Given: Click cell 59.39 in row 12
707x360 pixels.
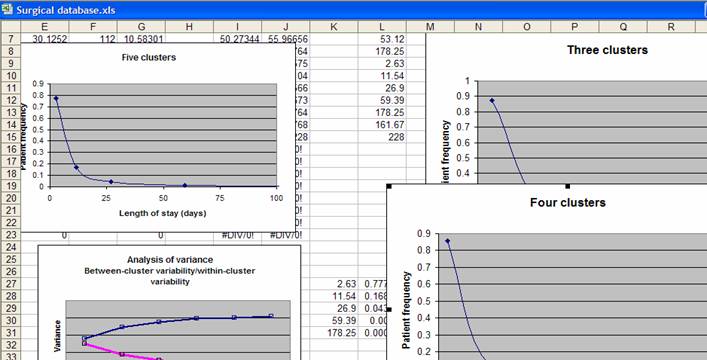Looking at the screenshot, I should click(x=382, y=100).
